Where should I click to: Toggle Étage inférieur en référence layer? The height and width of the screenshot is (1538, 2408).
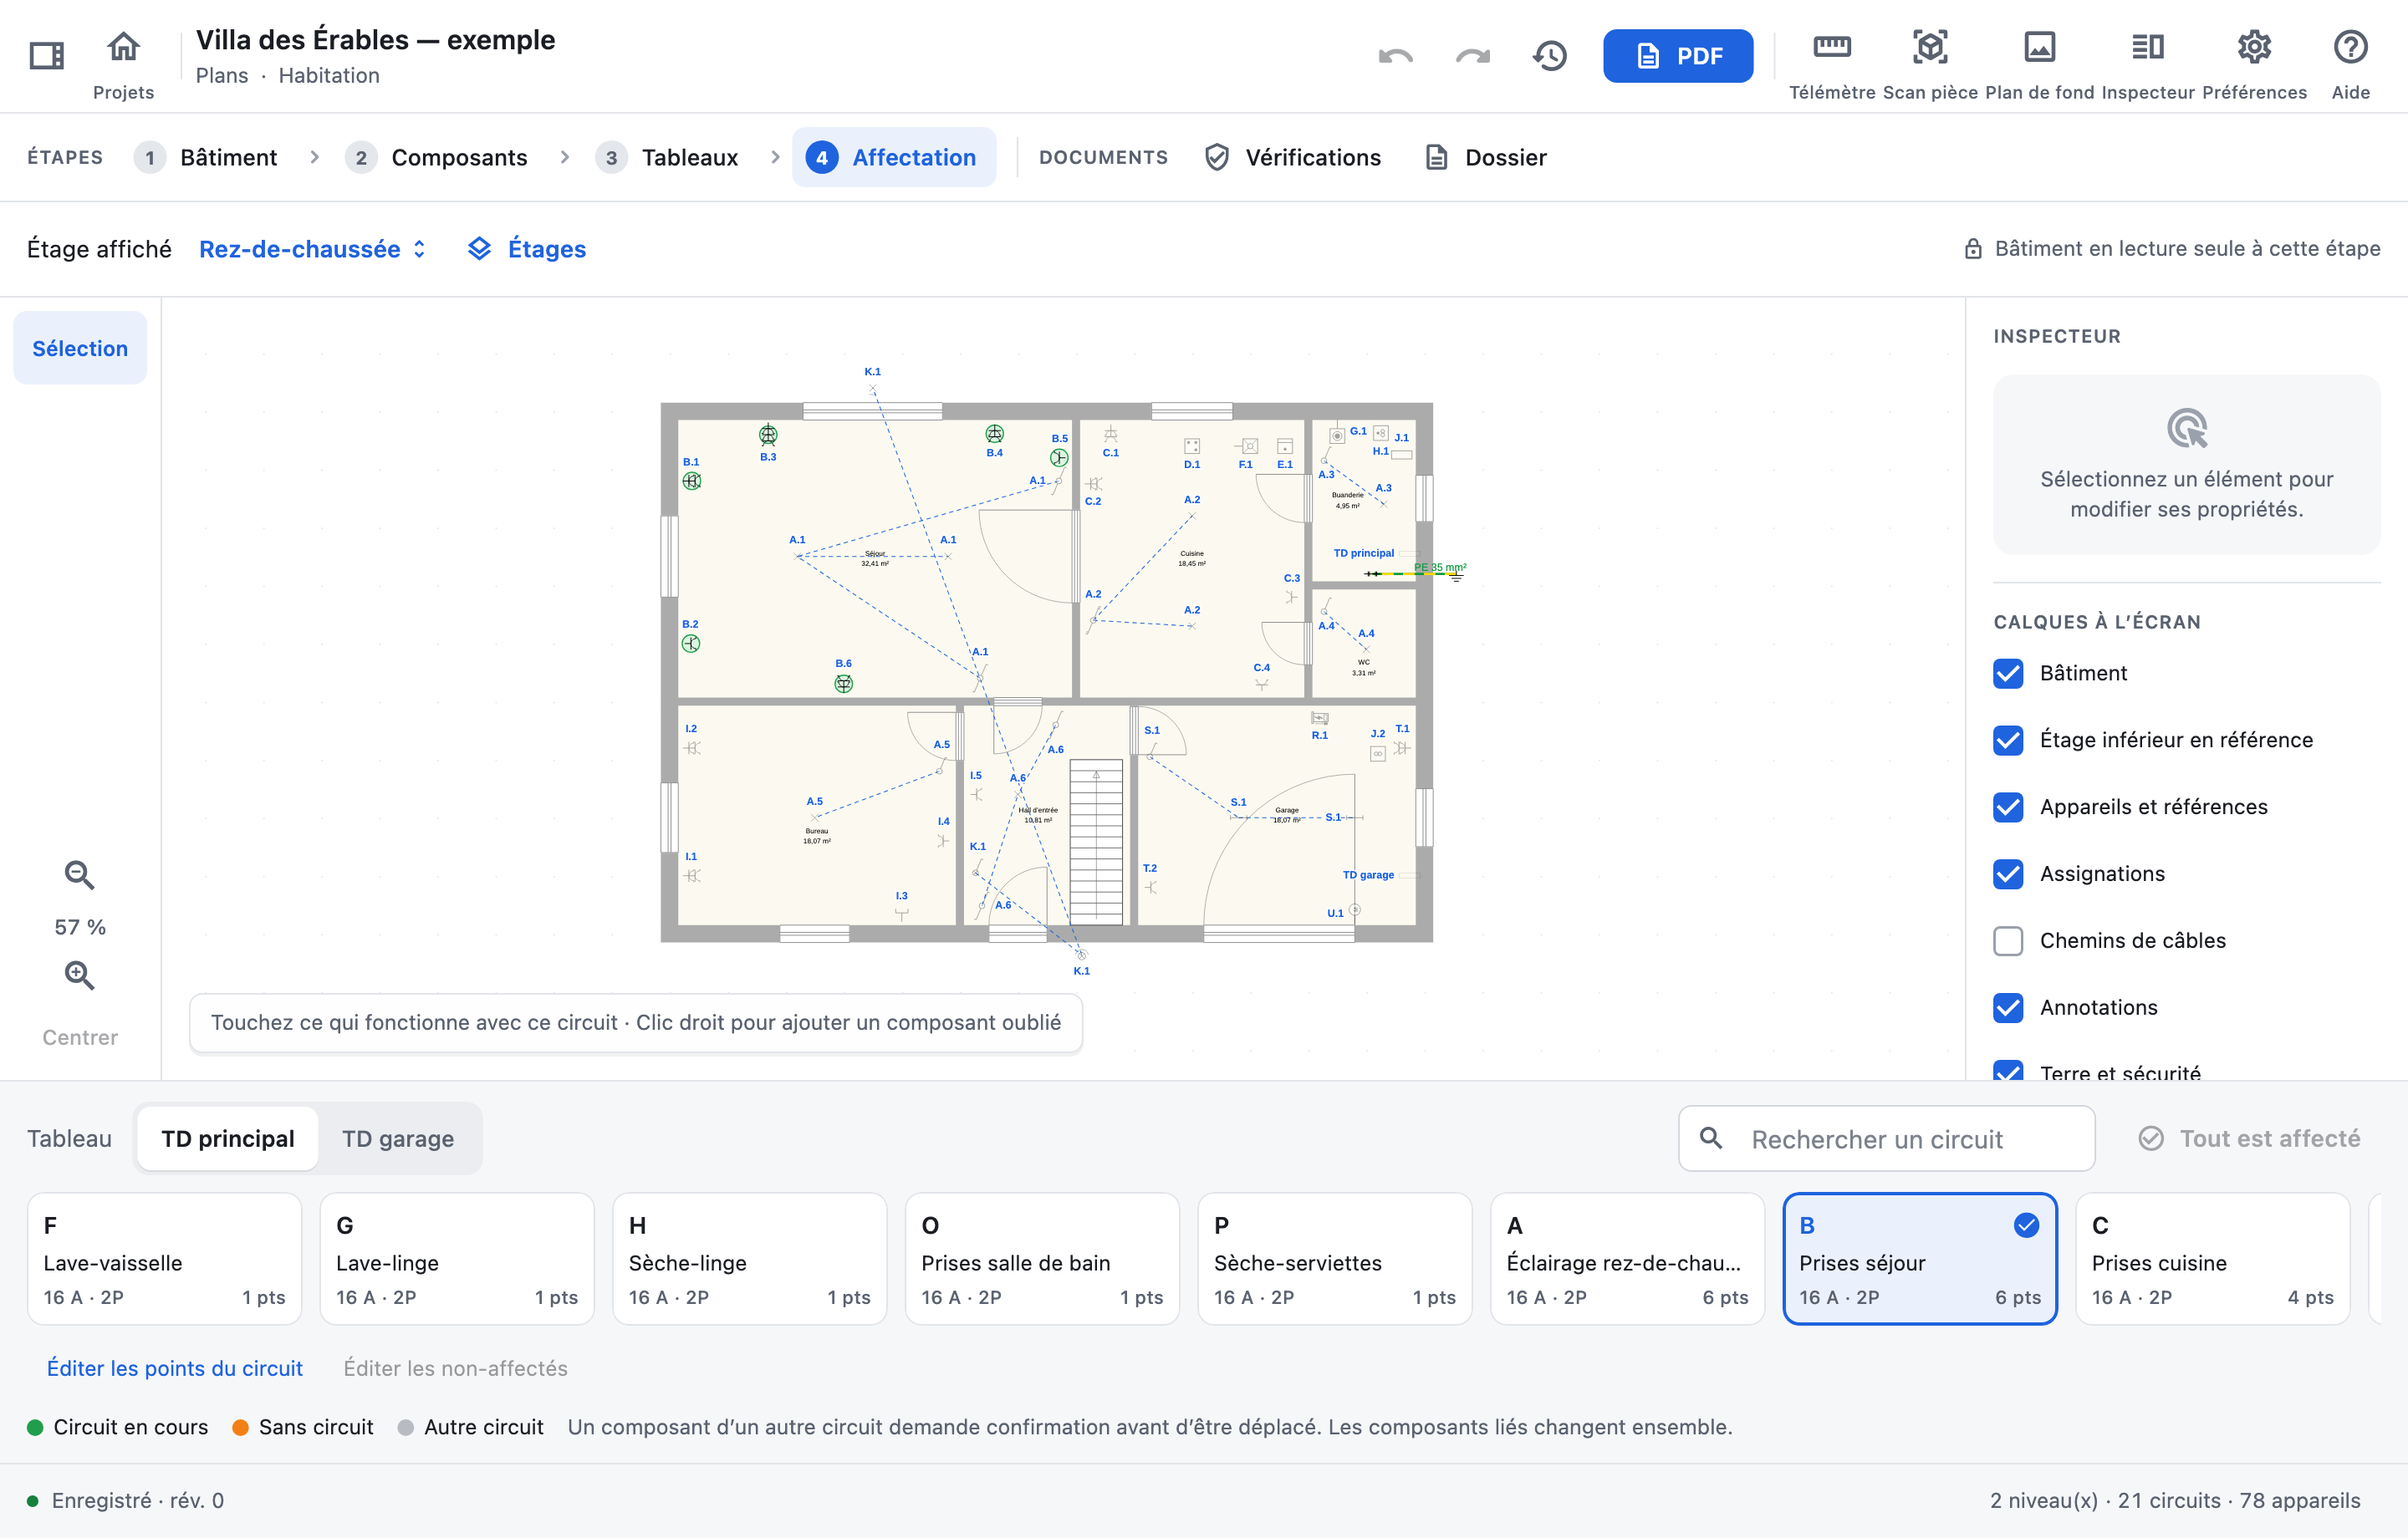coord(2008,740)
